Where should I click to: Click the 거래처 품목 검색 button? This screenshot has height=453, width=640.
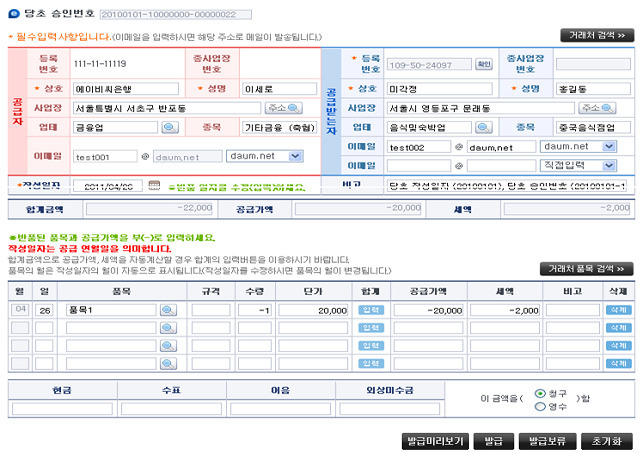click(x=586, y=269)
